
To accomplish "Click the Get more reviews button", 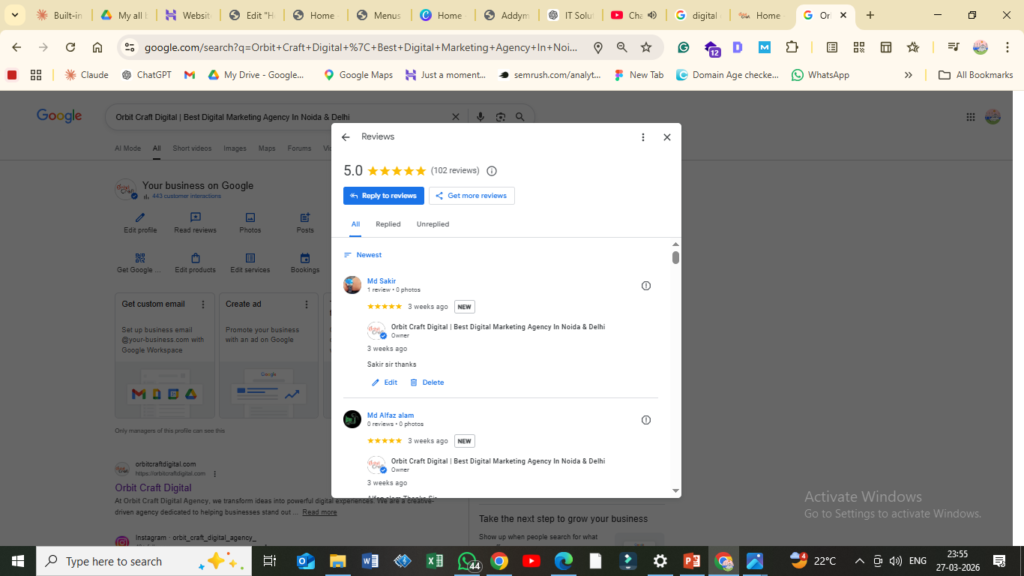I will pos(472,196).
